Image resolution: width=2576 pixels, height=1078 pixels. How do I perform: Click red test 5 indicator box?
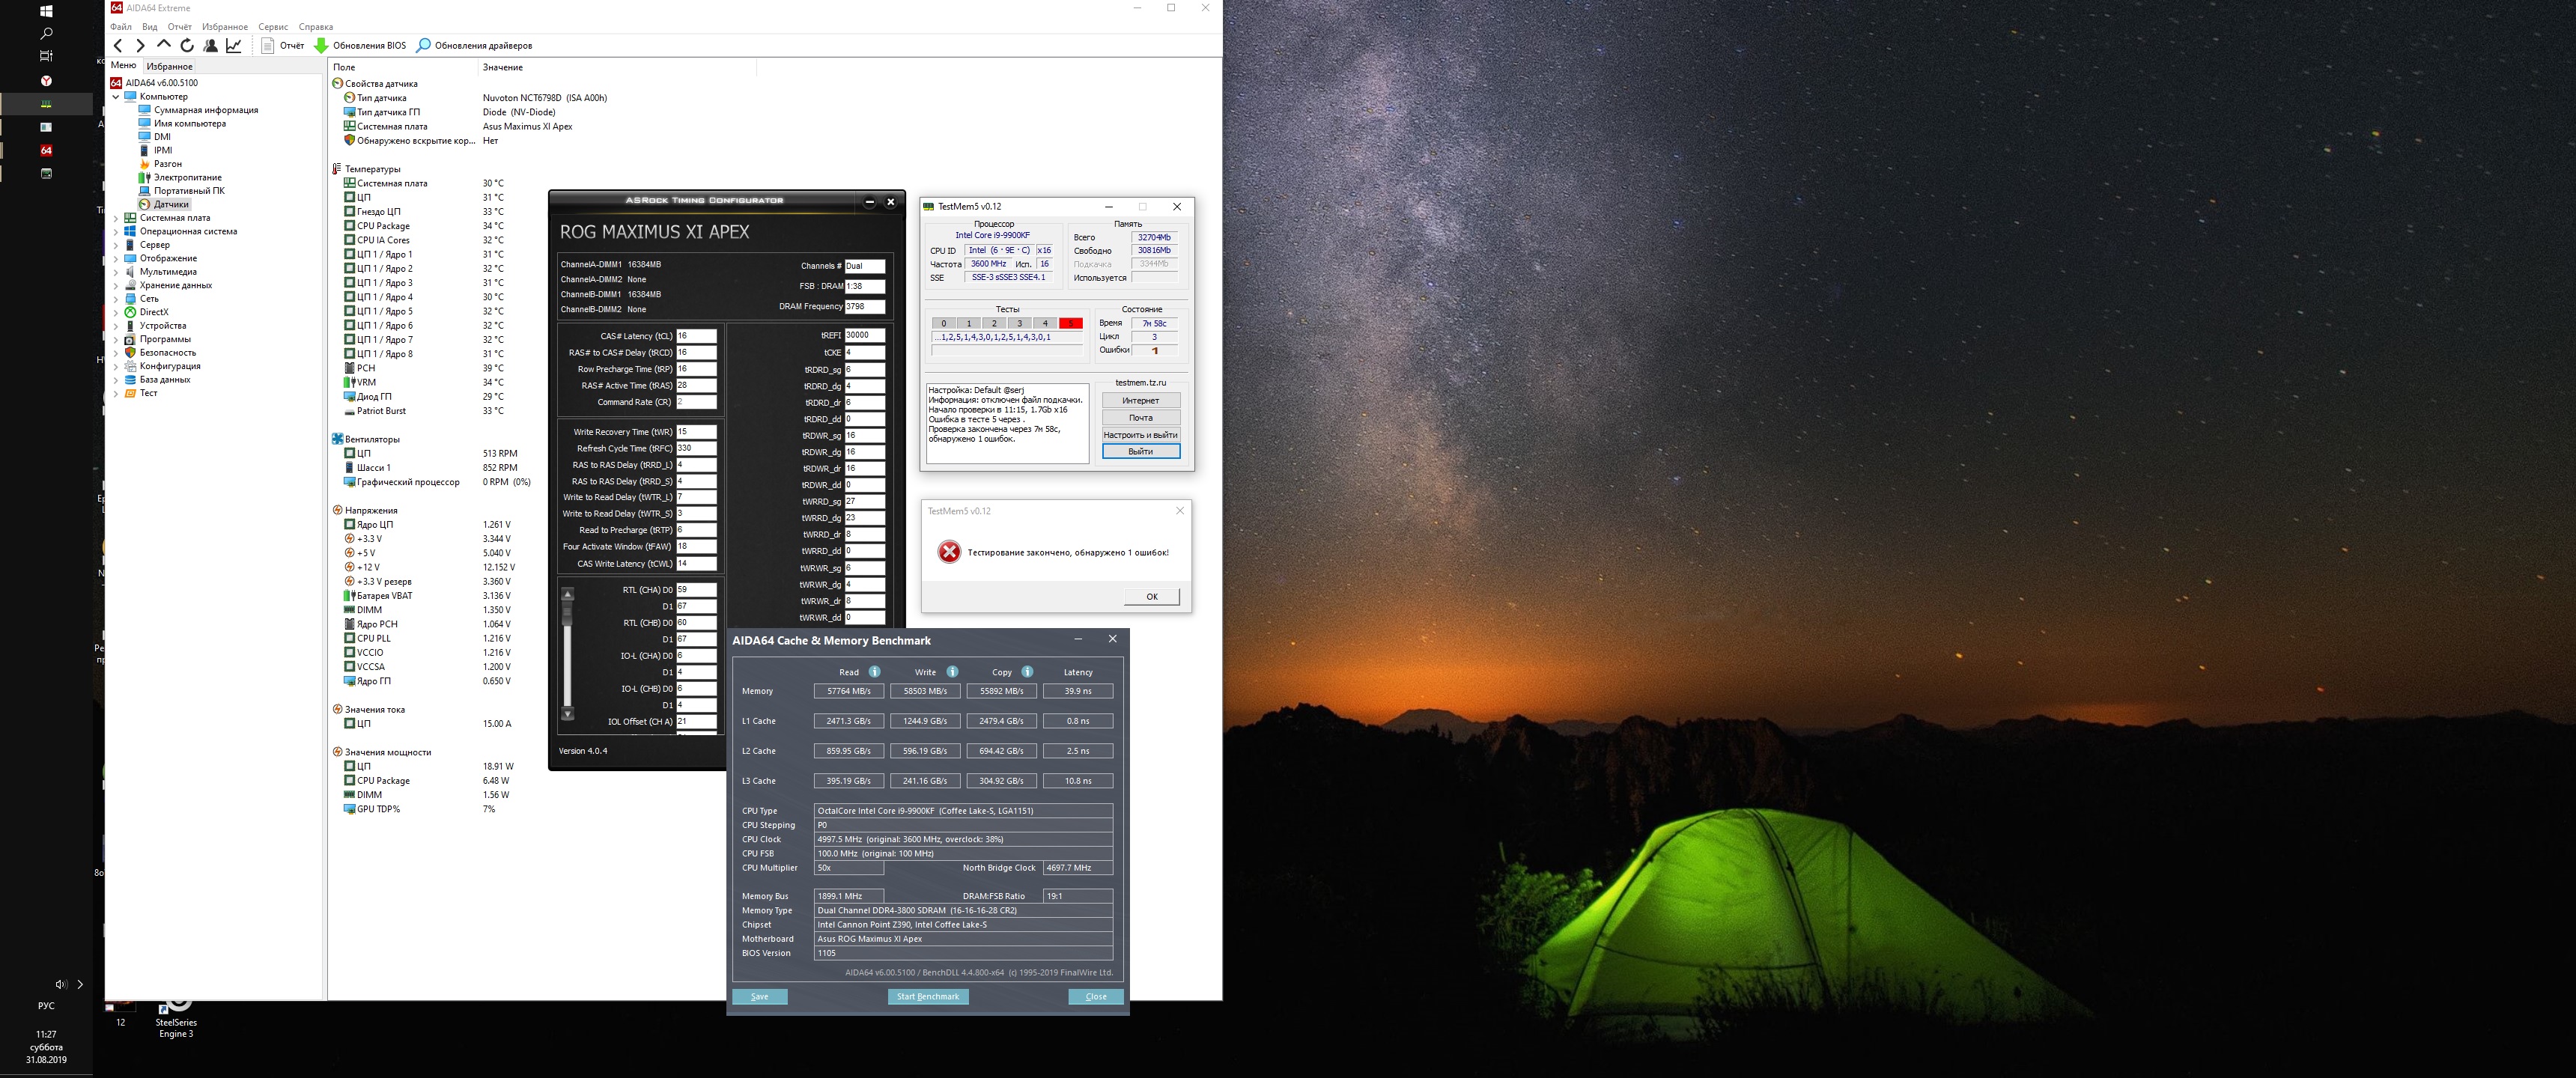1070,323
